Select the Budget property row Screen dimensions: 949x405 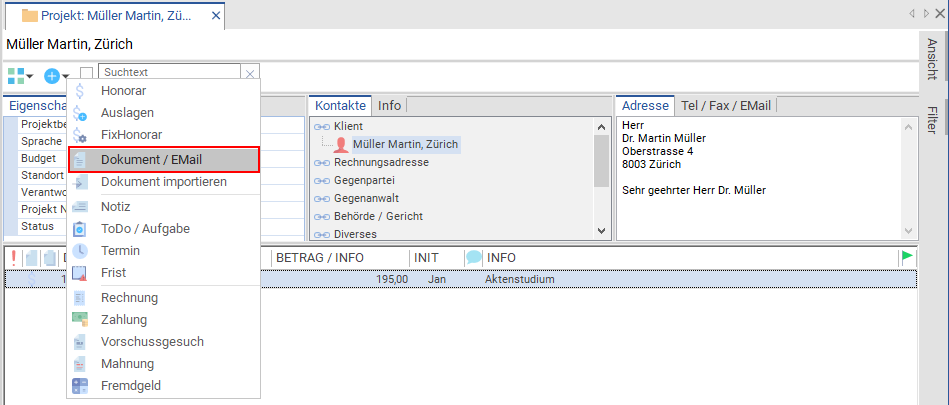[39, 158]
